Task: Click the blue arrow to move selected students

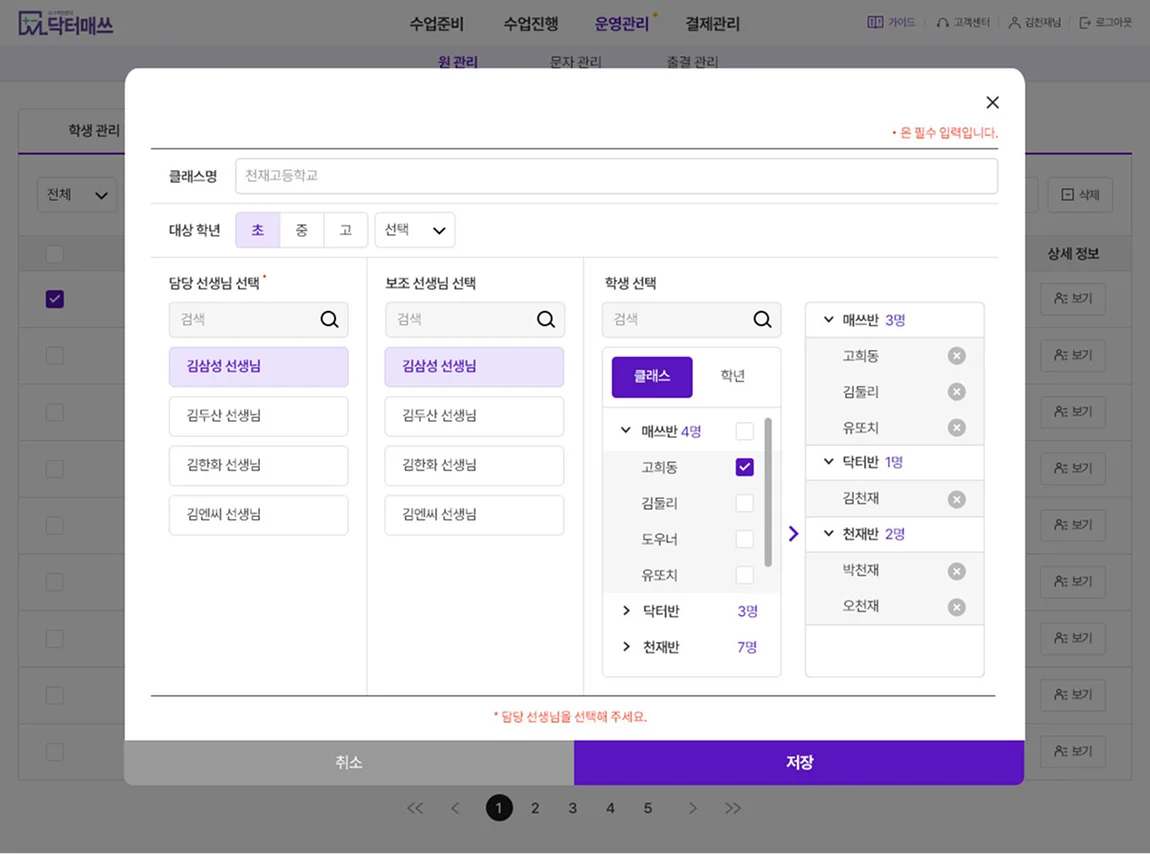Action: point(793,534)
